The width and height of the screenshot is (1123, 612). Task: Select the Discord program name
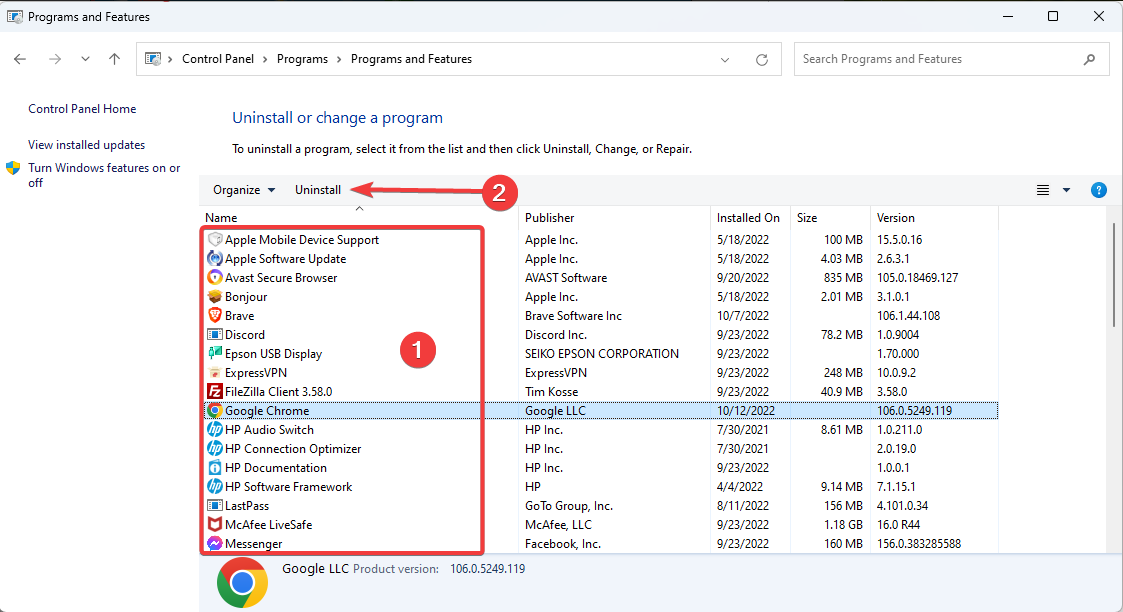coord(245,334)
